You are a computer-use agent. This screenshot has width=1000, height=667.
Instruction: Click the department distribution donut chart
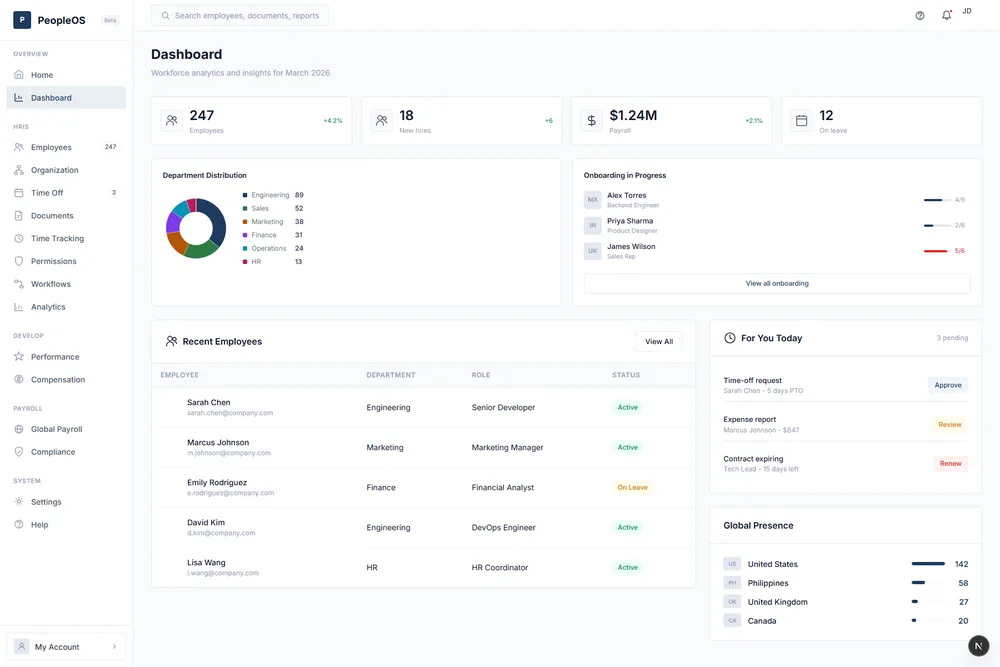[x=196, y=228]
